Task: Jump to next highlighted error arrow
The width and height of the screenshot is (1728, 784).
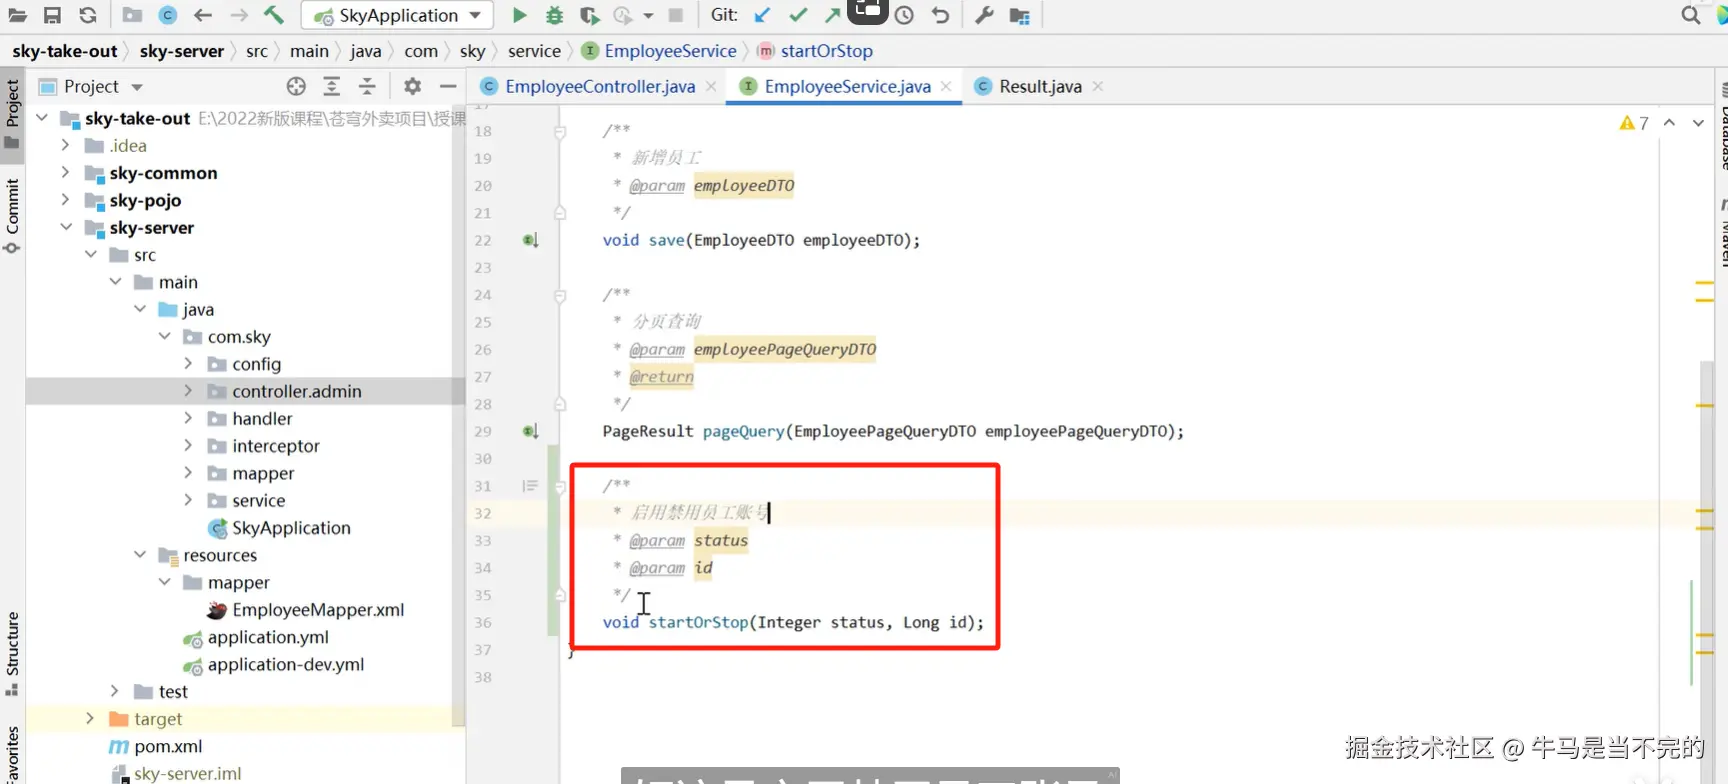Action: point(1698,122)
